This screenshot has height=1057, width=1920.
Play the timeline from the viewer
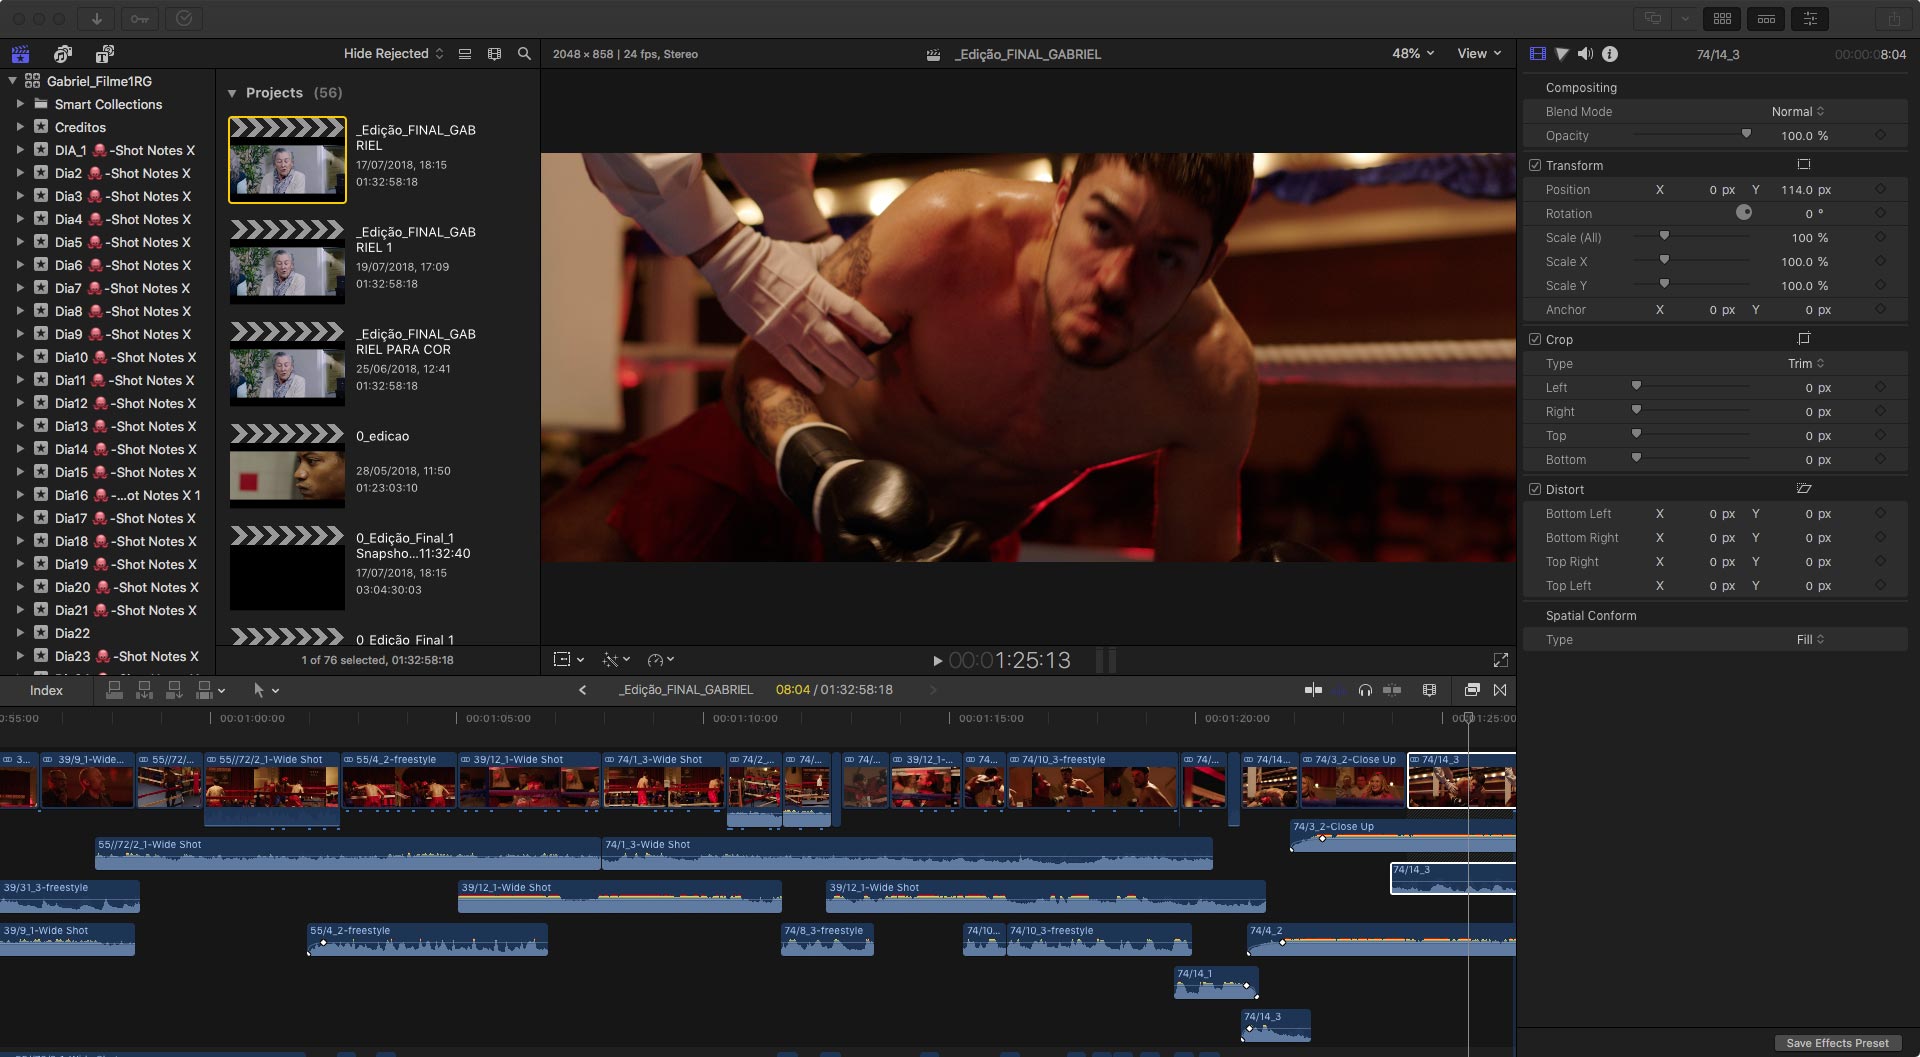[x=937, y=660]
